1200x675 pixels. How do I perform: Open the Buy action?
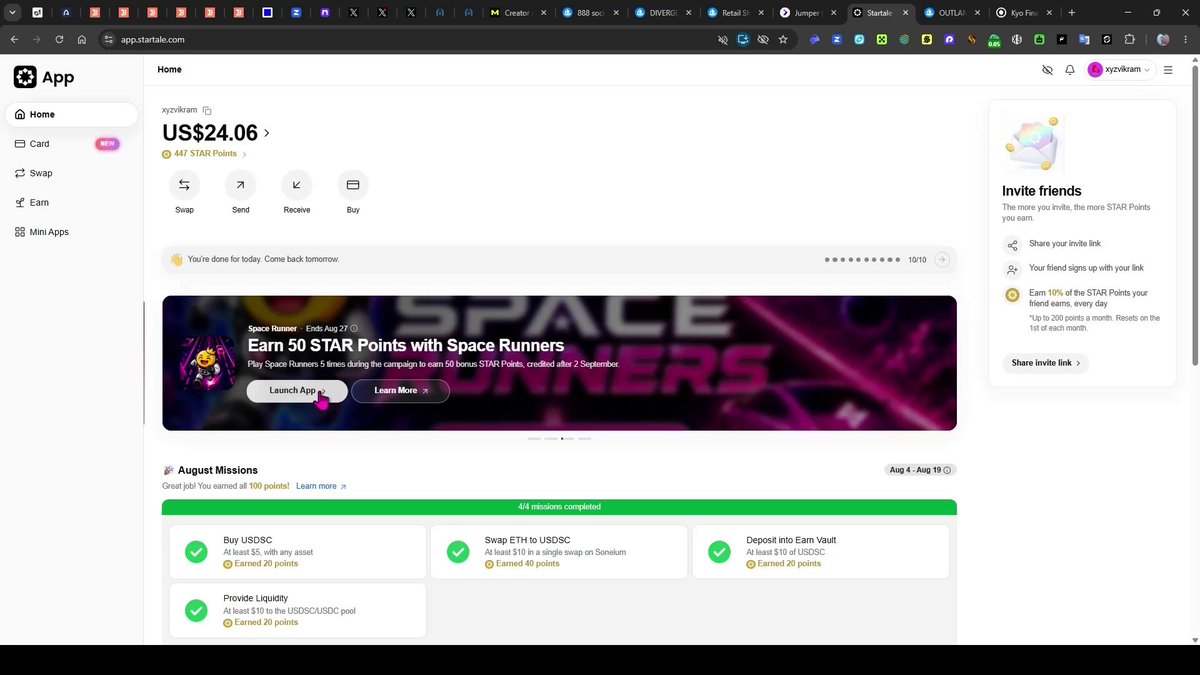[353, 185]
